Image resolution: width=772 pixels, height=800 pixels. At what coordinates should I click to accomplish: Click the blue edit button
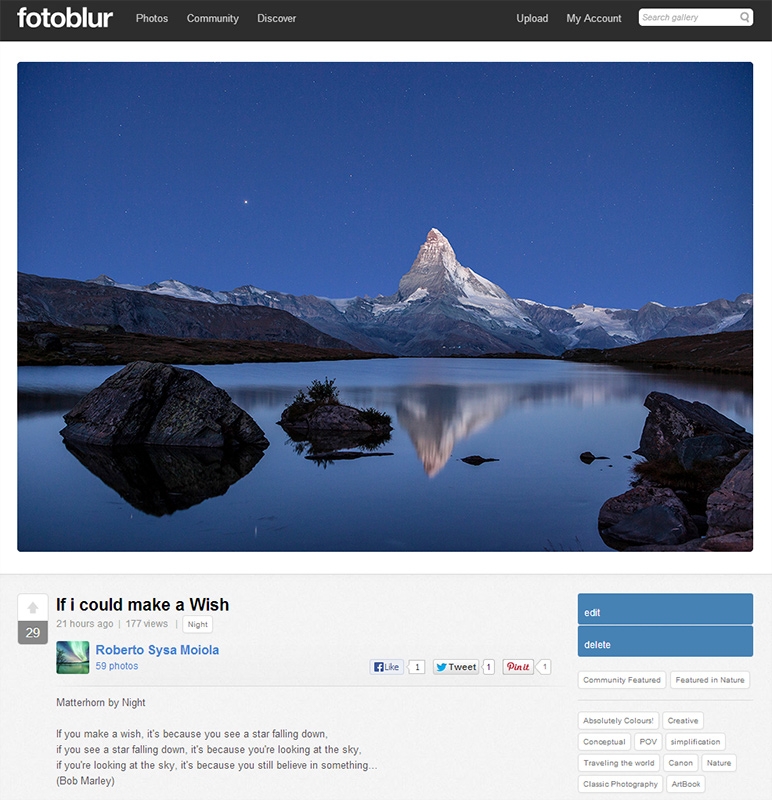tap(665, 609)
